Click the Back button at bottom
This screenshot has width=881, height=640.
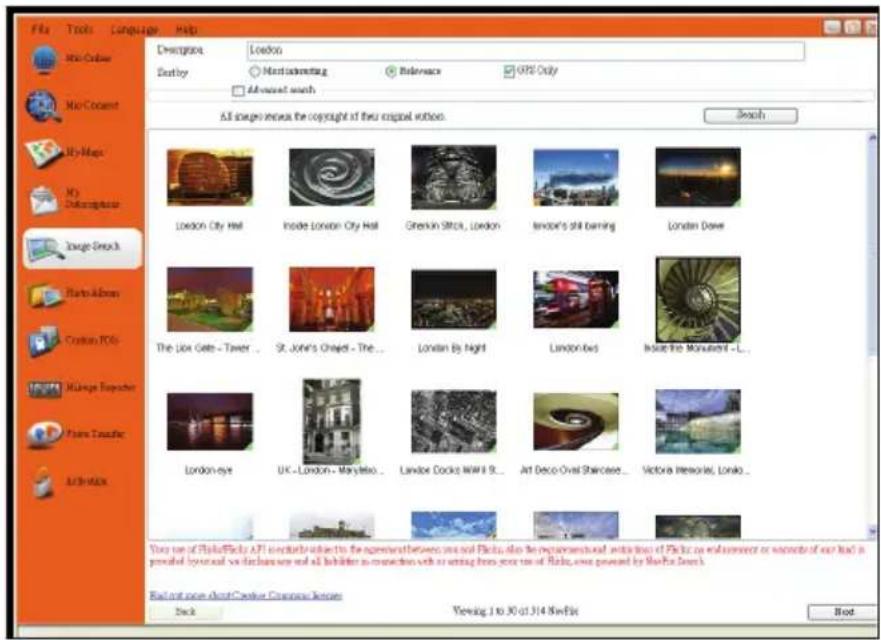click(x=185, y=612)
